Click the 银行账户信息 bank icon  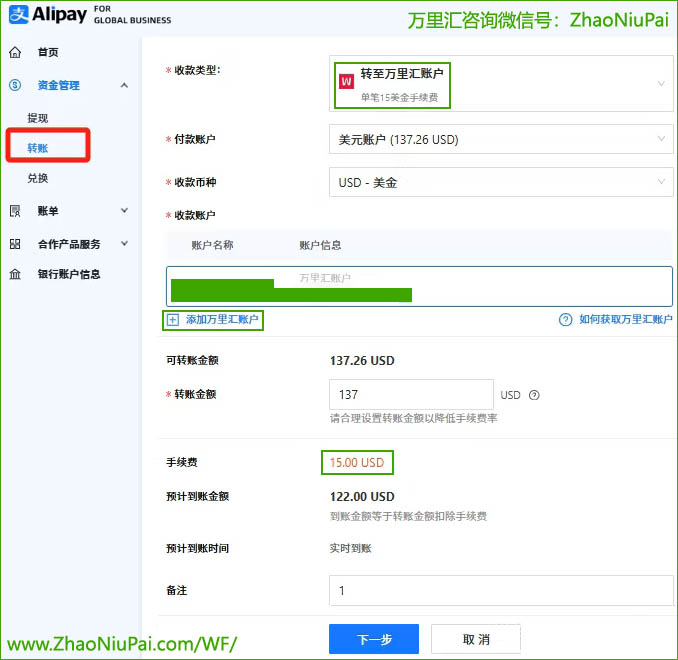[x=15, y=274]
